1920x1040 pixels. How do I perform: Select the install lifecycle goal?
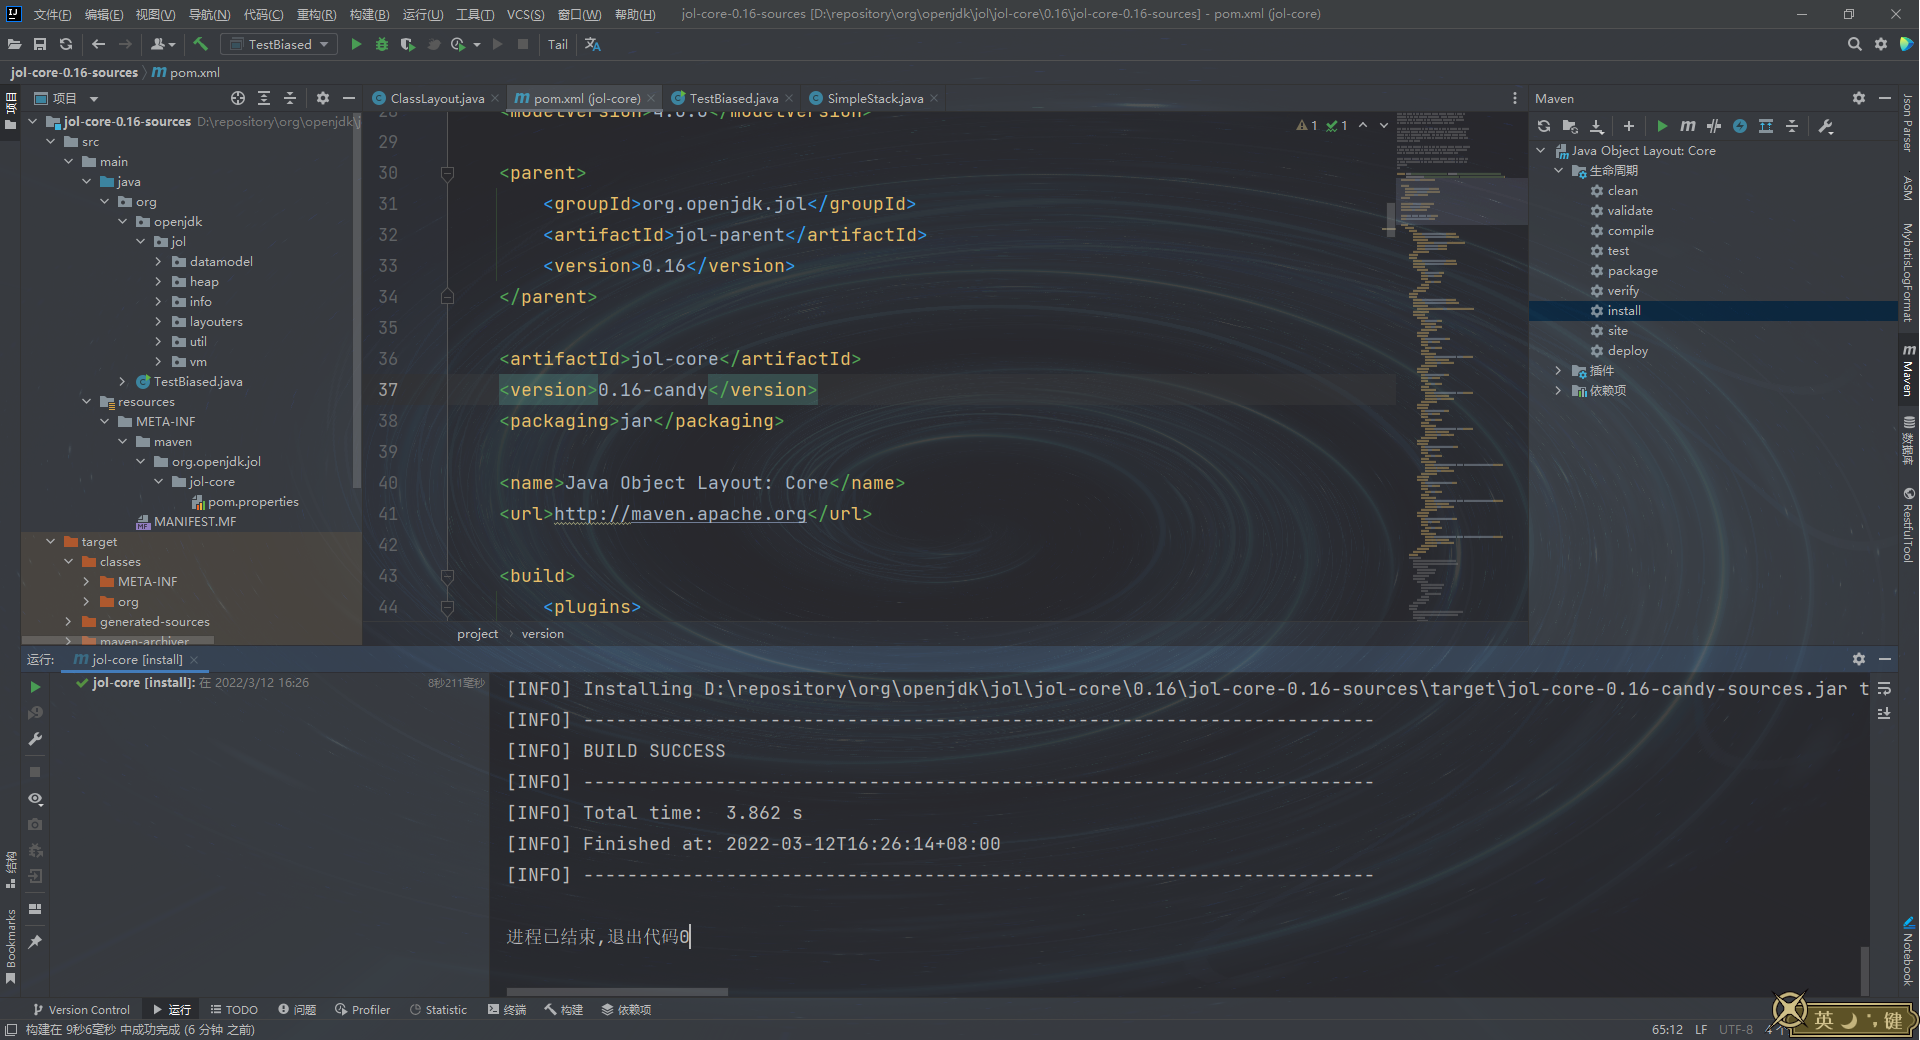click(x=1713, y=311)
